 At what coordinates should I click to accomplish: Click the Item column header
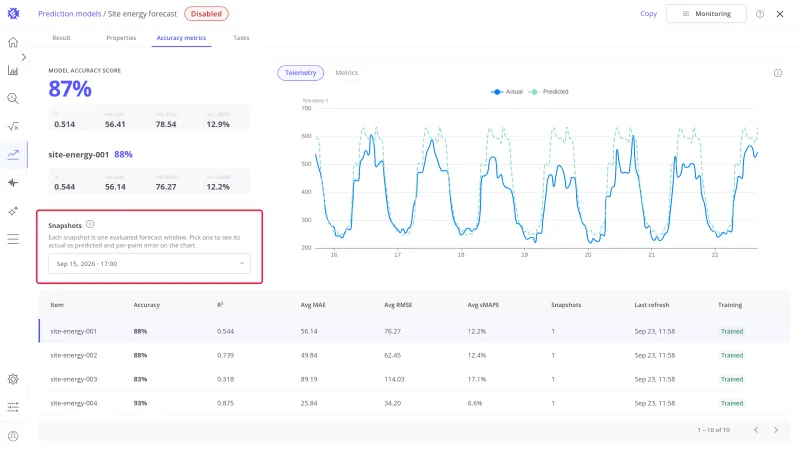pyautogui.click(x=57, y=305)
